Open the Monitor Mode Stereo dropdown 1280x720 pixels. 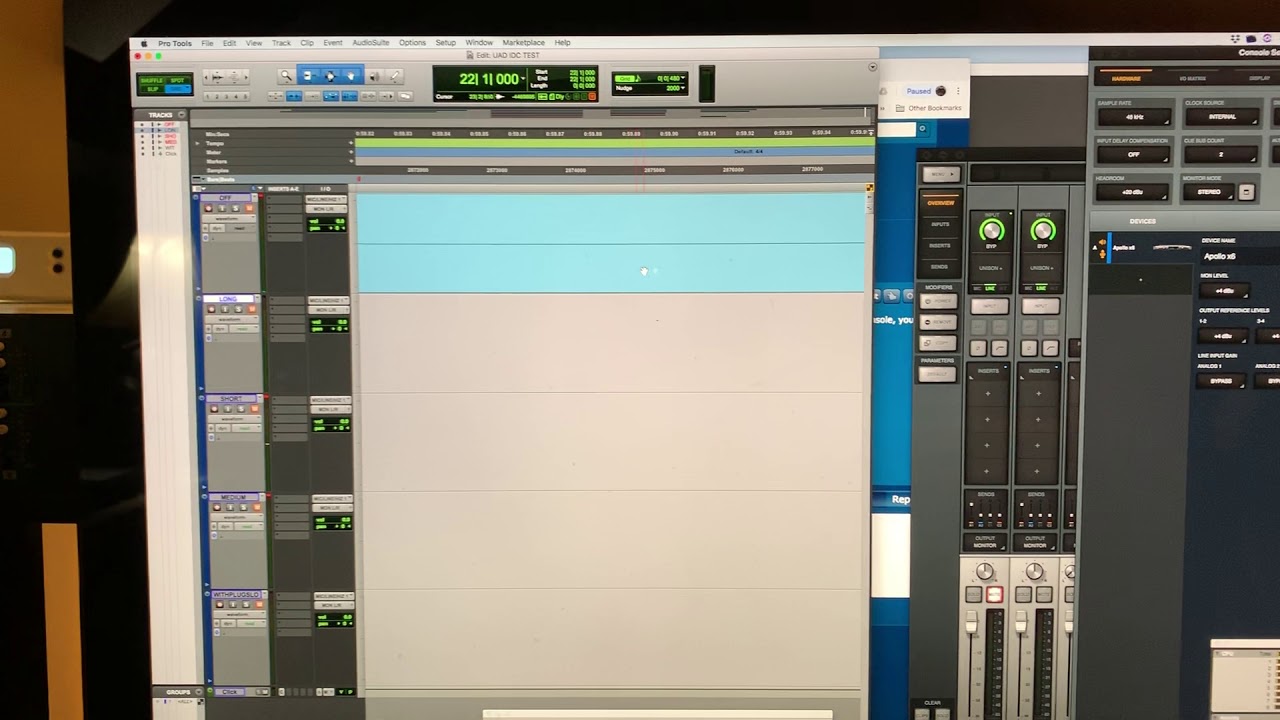[1208, 192]
